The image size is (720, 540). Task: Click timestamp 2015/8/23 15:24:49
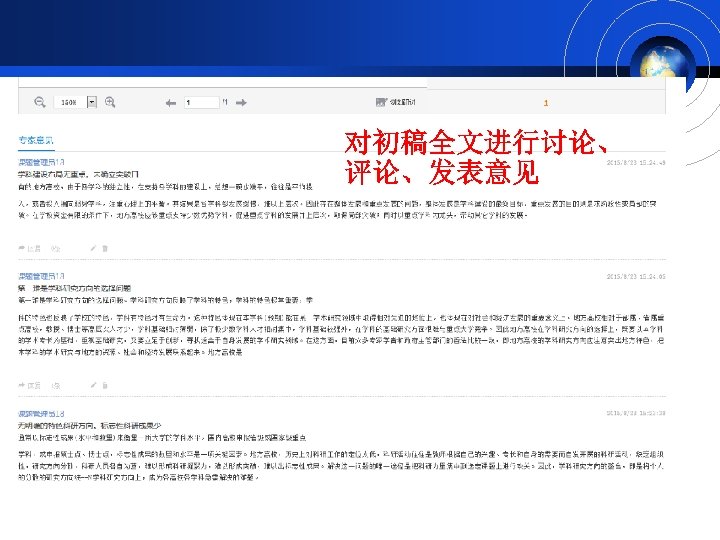click(x=636, y=163)
